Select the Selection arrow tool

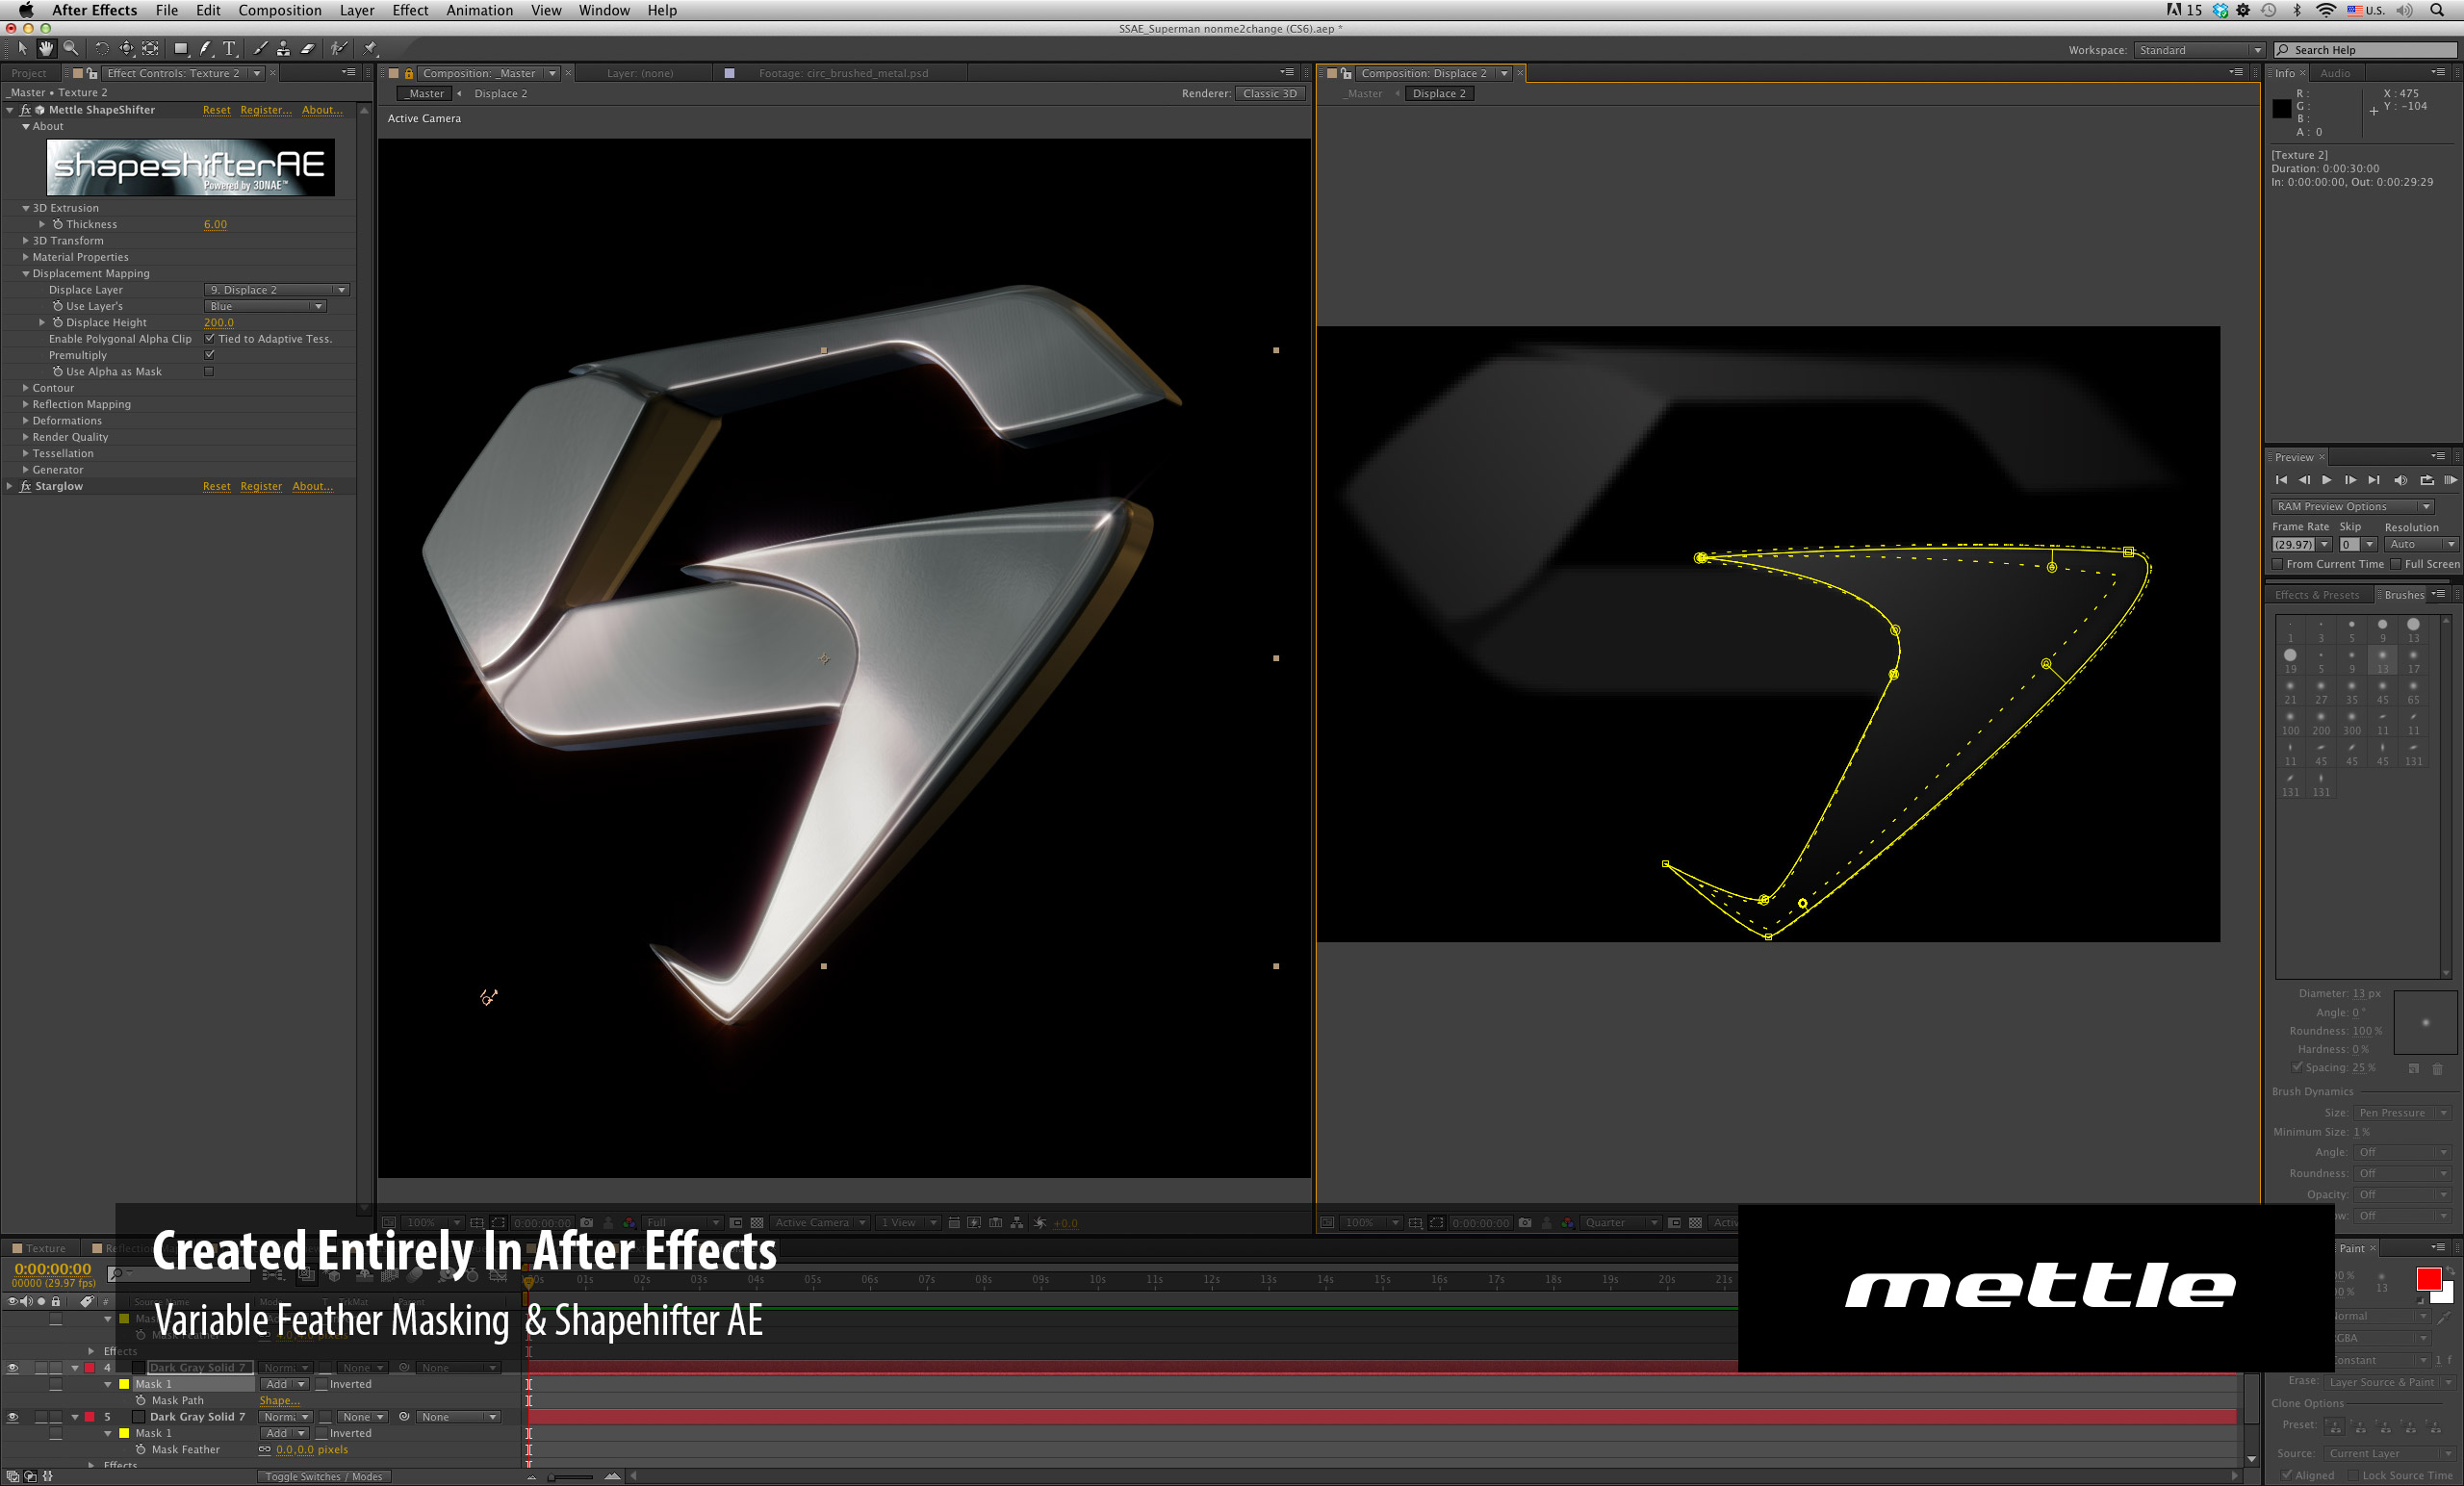[x=23, y=48]
